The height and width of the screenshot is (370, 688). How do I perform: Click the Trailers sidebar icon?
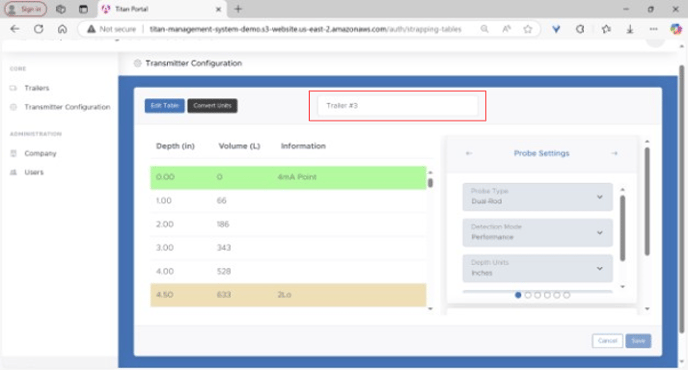click(13, 88)
